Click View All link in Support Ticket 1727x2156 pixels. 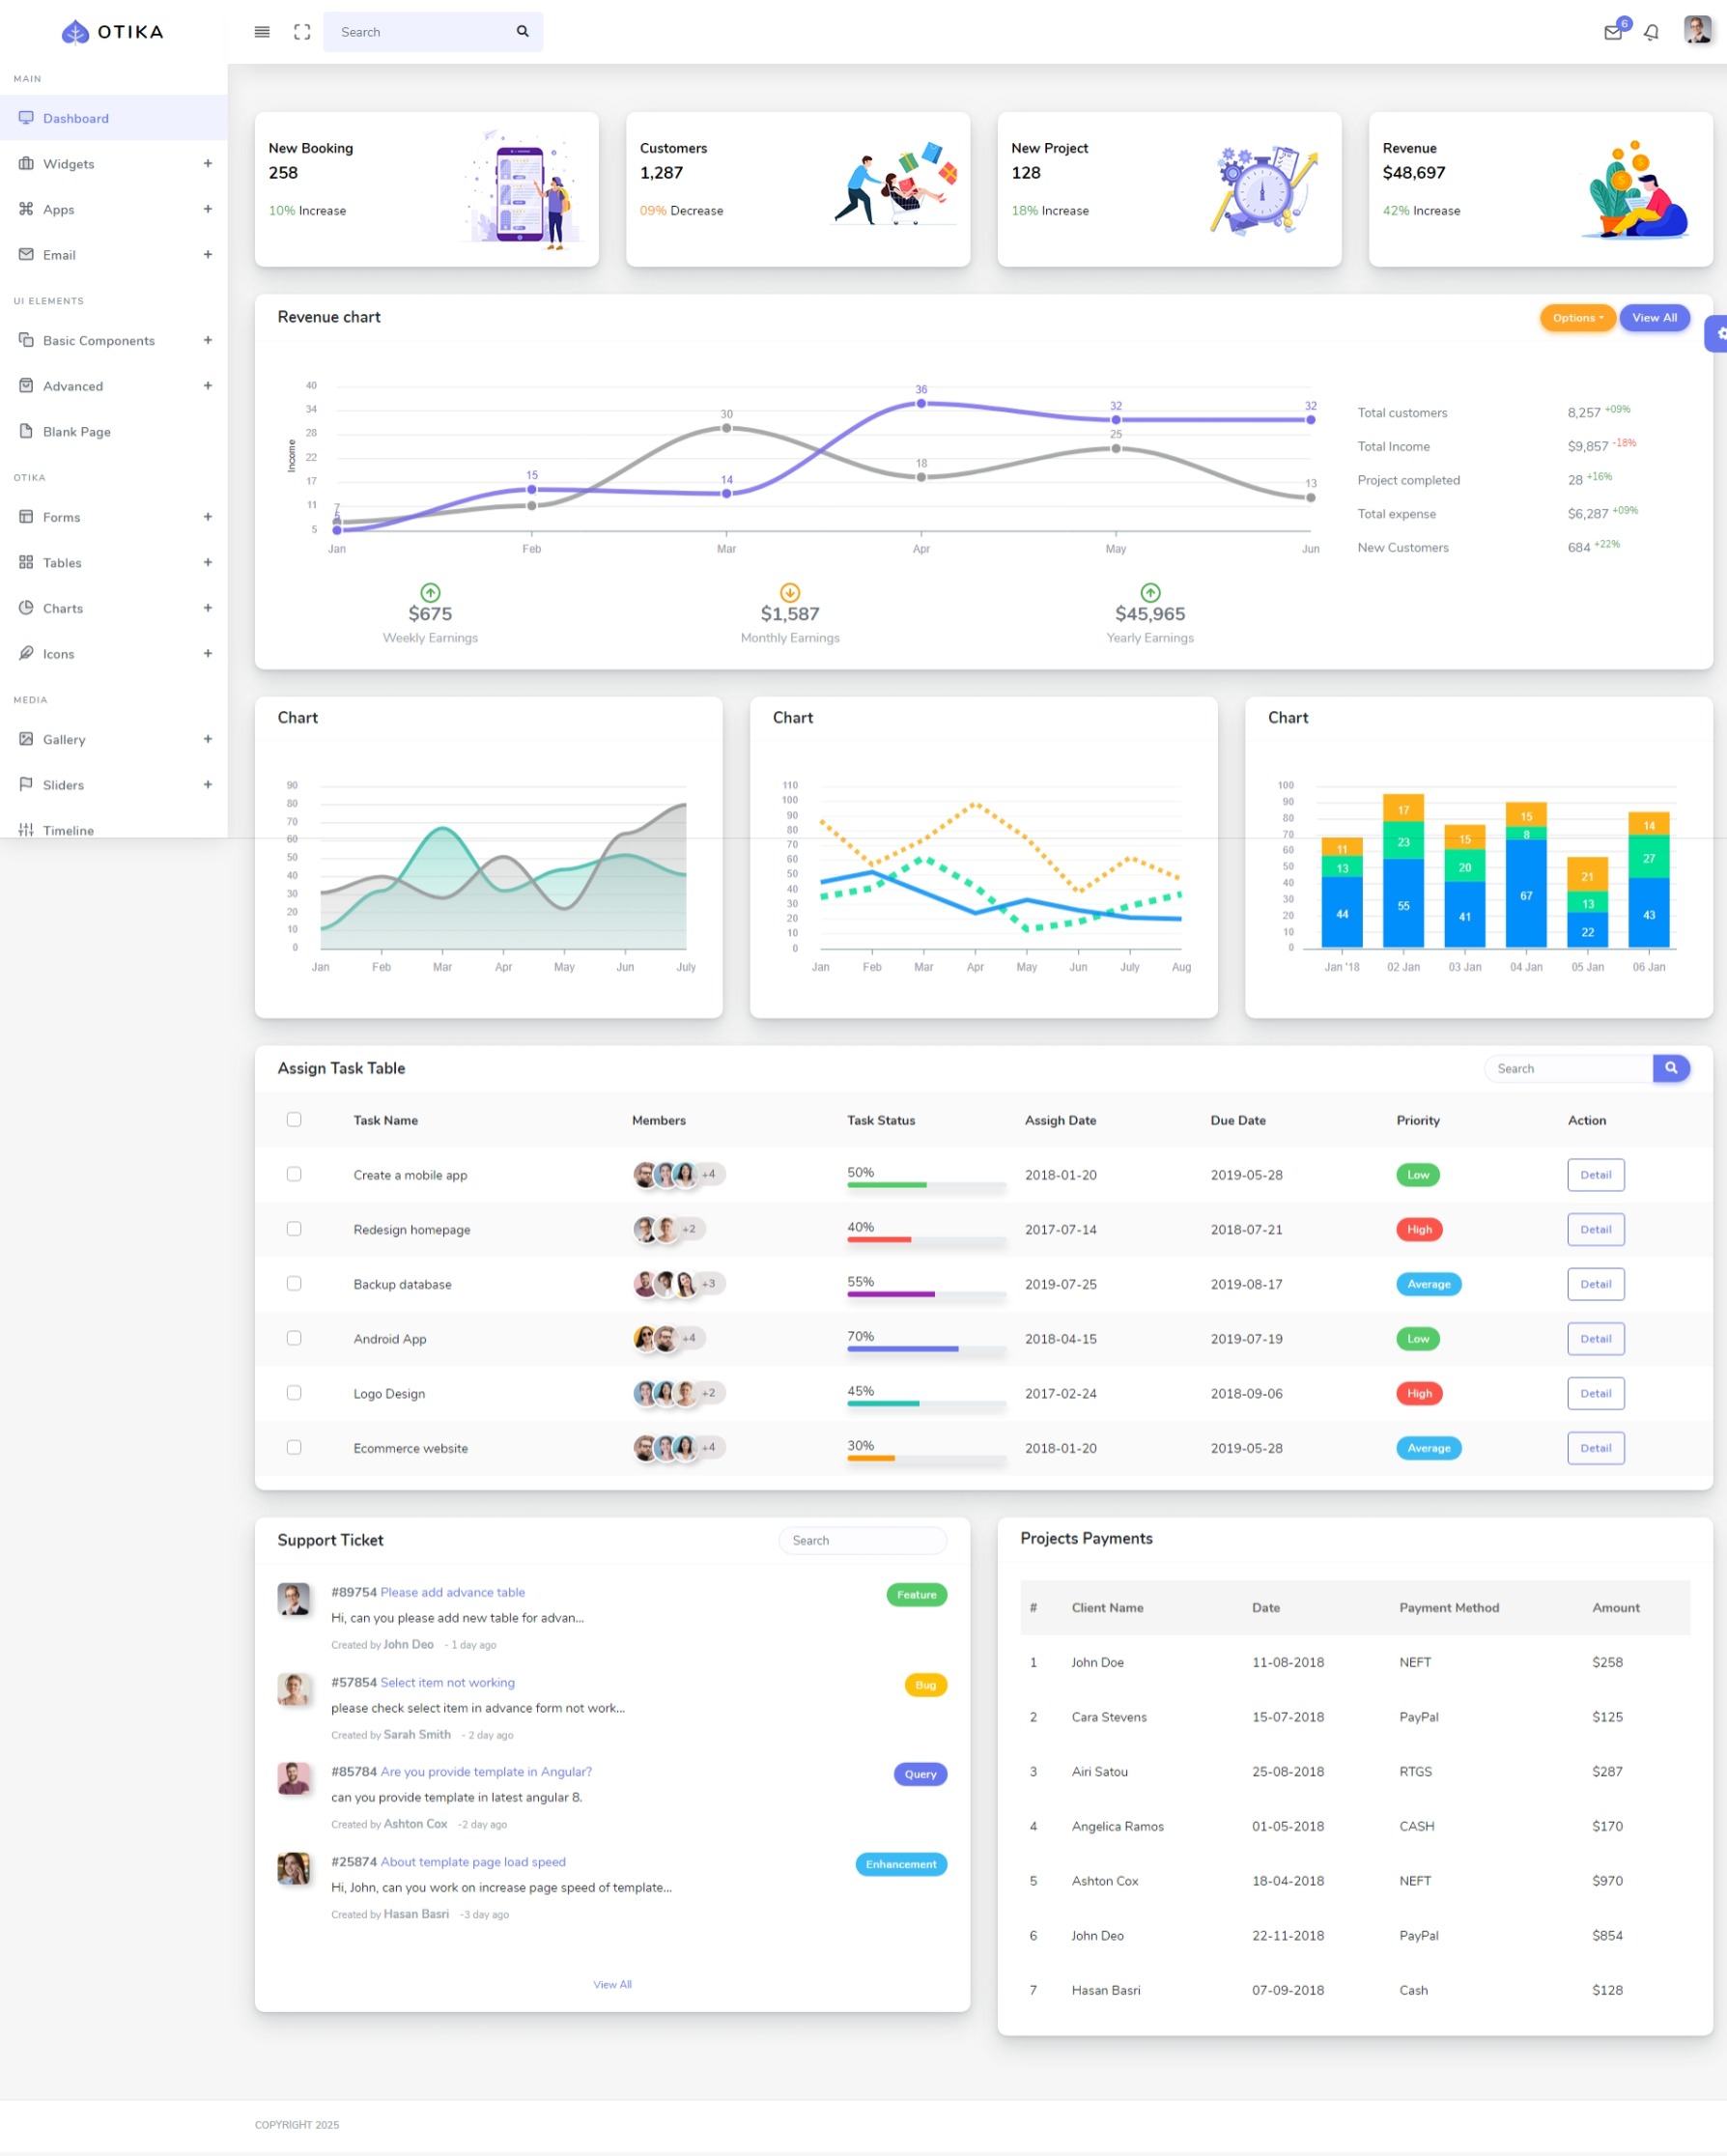tap(612, 1984)
